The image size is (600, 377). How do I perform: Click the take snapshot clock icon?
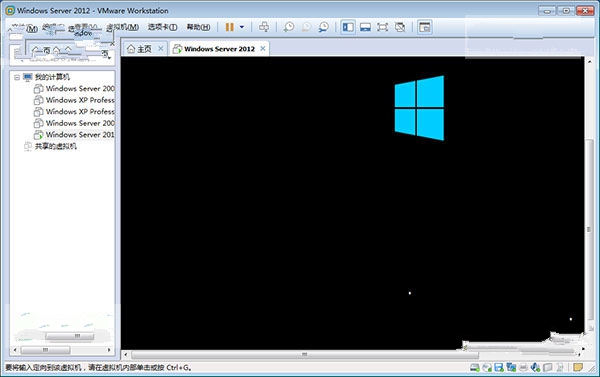289,27
